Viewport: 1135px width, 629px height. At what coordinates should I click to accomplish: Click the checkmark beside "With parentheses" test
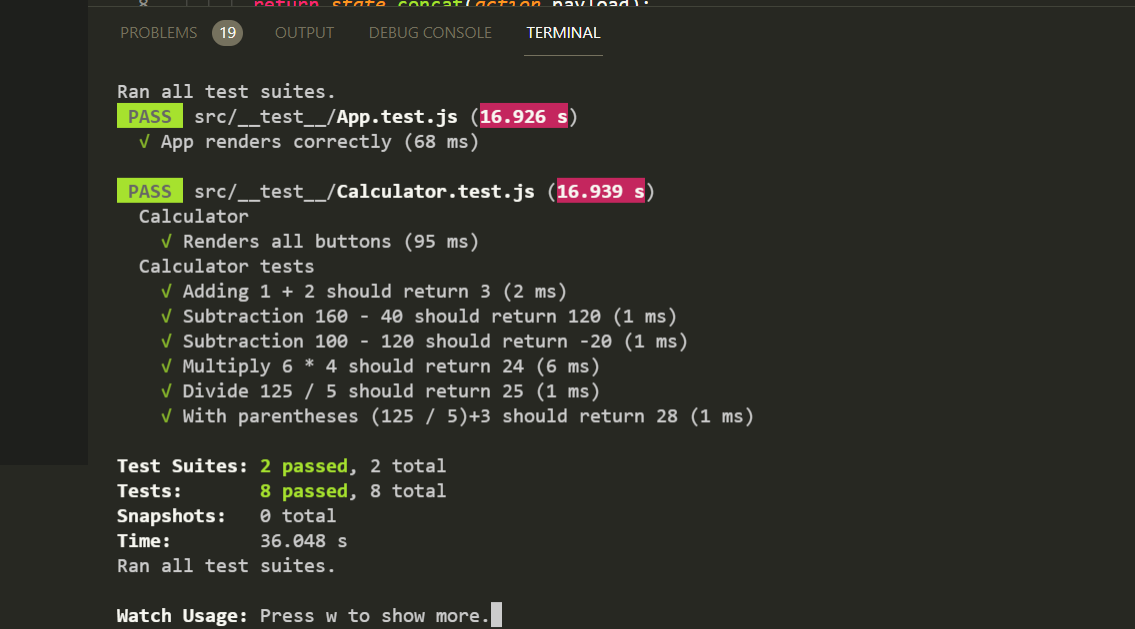(167, 416)
